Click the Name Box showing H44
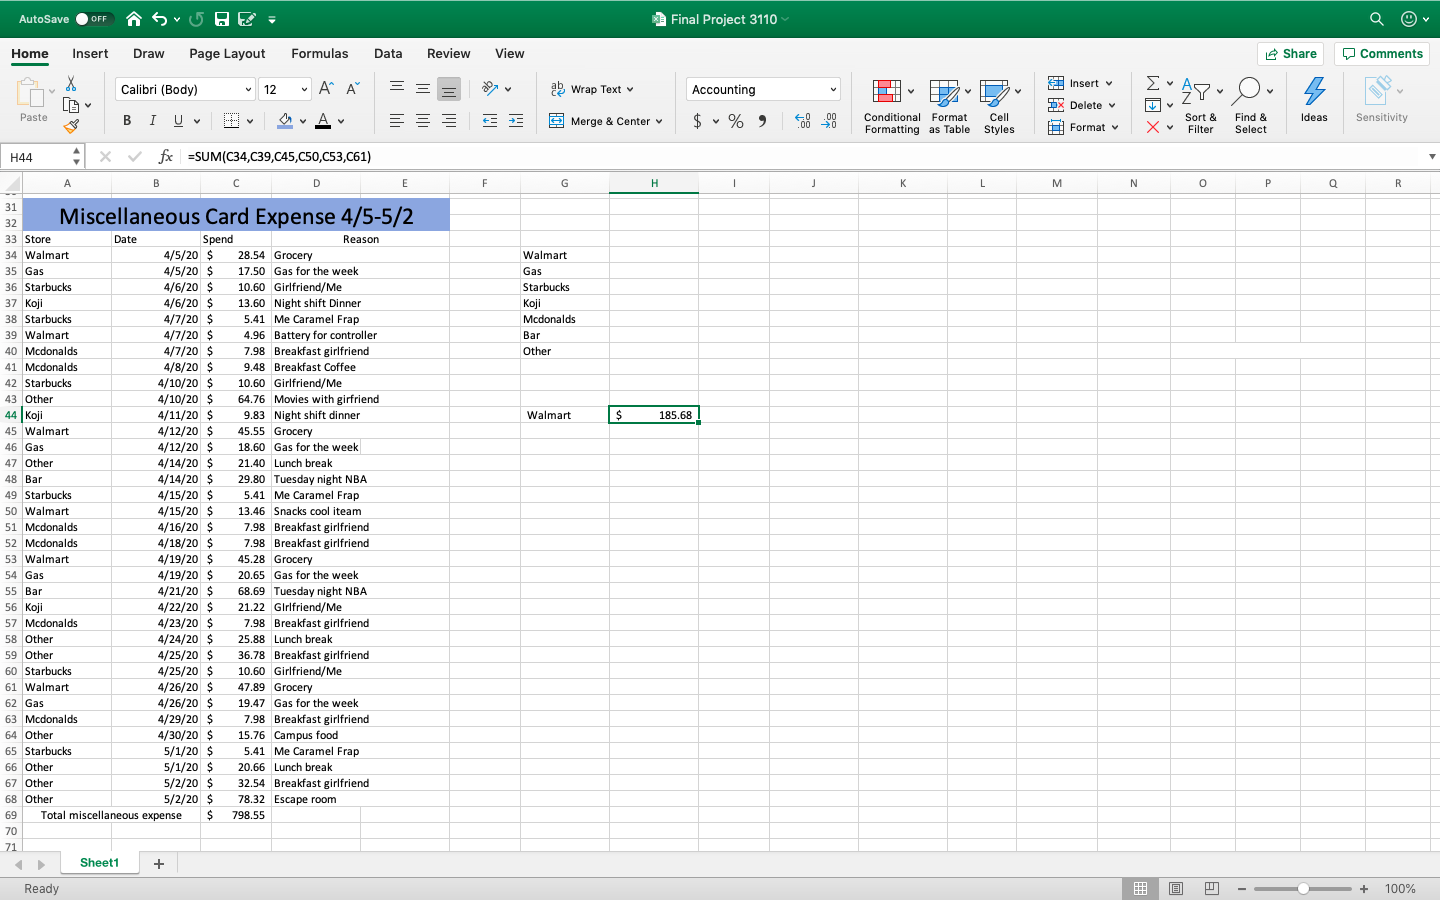This screenshot has height=900, width=1440. (x=44, y=157)
